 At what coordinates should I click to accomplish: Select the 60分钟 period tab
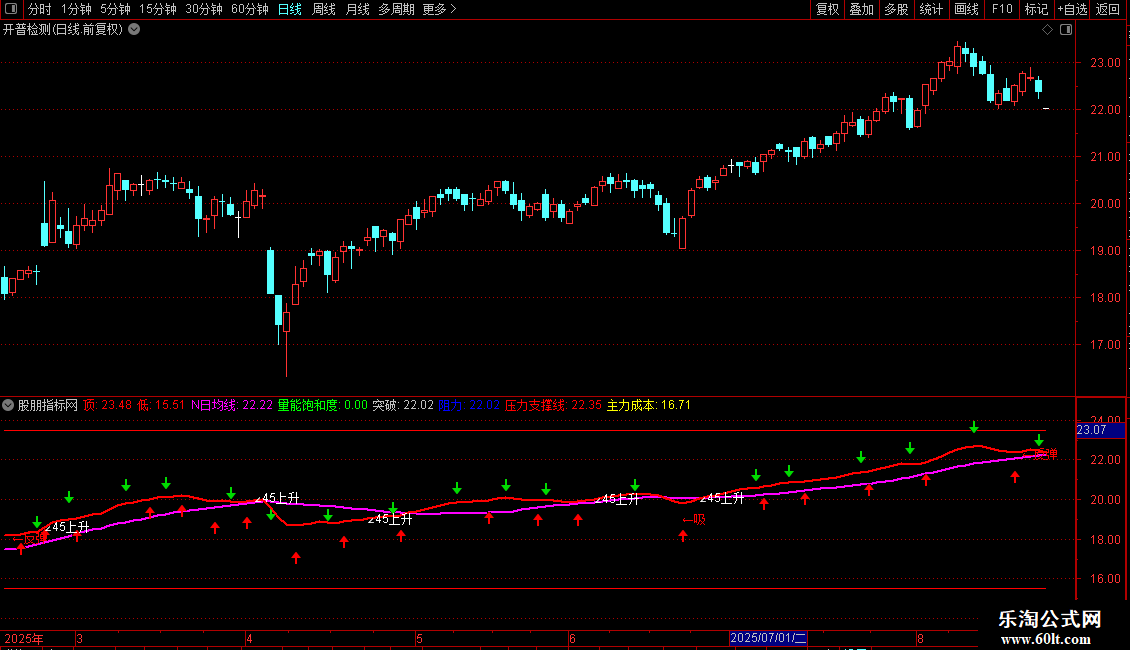point(249,9)
